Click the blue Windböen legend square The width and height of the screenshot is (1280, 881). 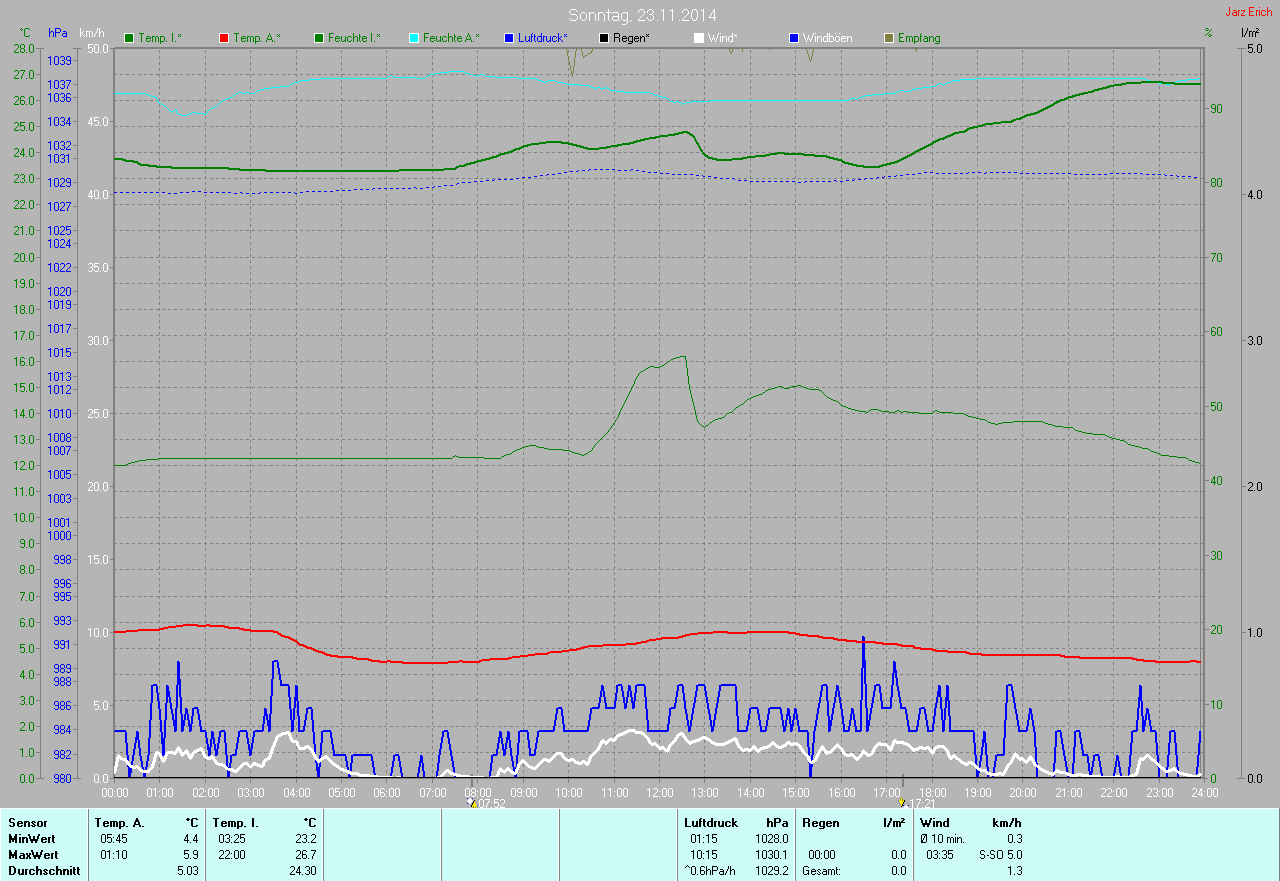794,38
